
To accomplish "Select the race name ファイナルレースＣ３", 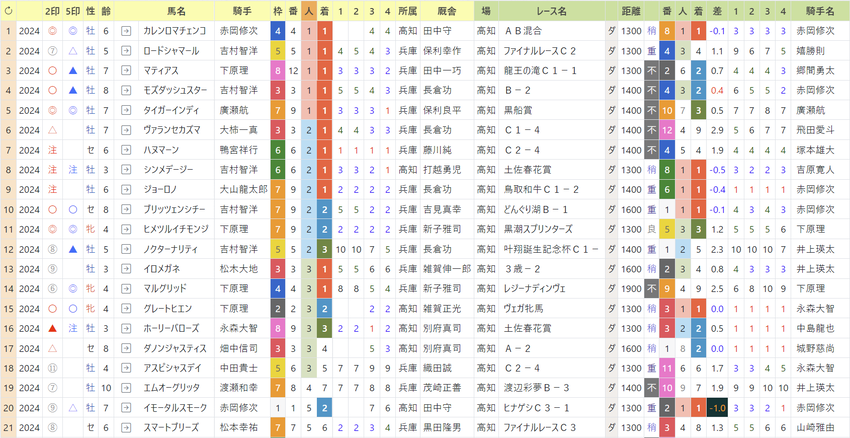I will point(539,427).
